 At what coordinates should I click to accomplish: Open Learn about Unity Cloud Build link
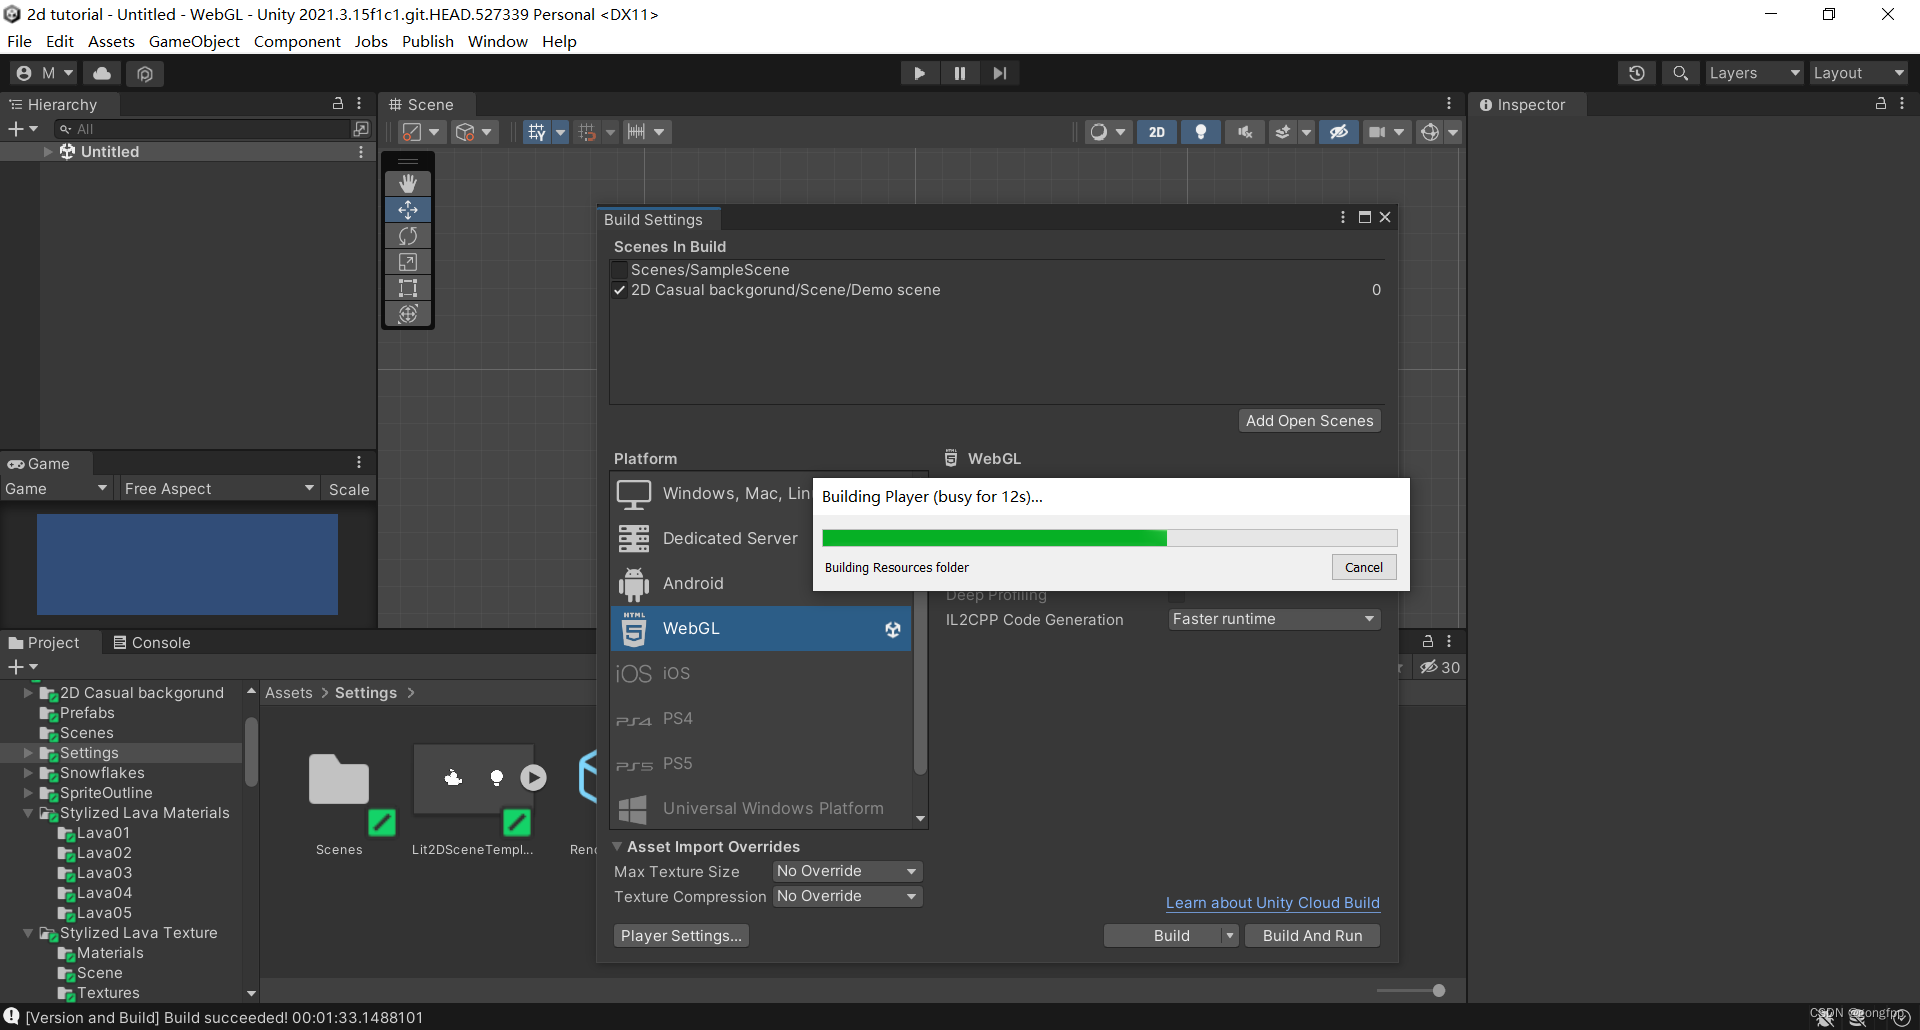click(x=1272, y=903)
